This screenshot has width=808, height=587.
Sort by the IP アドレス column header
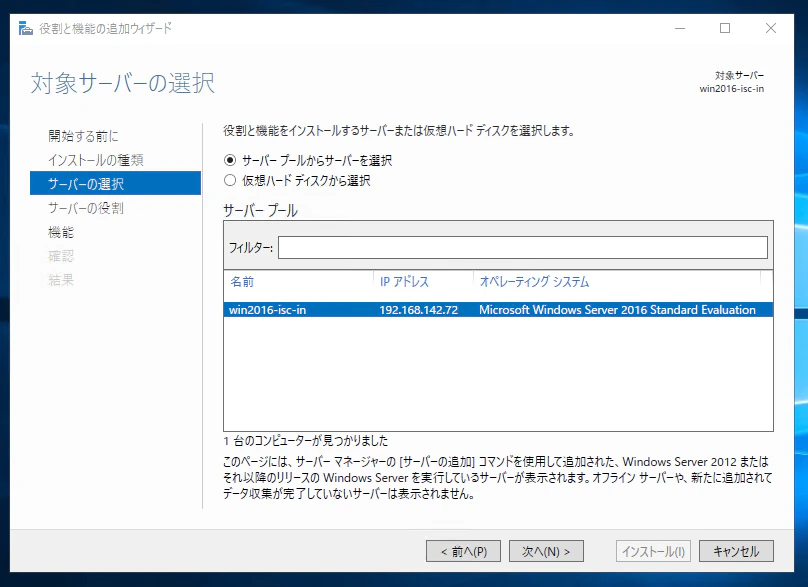[404, 282]
